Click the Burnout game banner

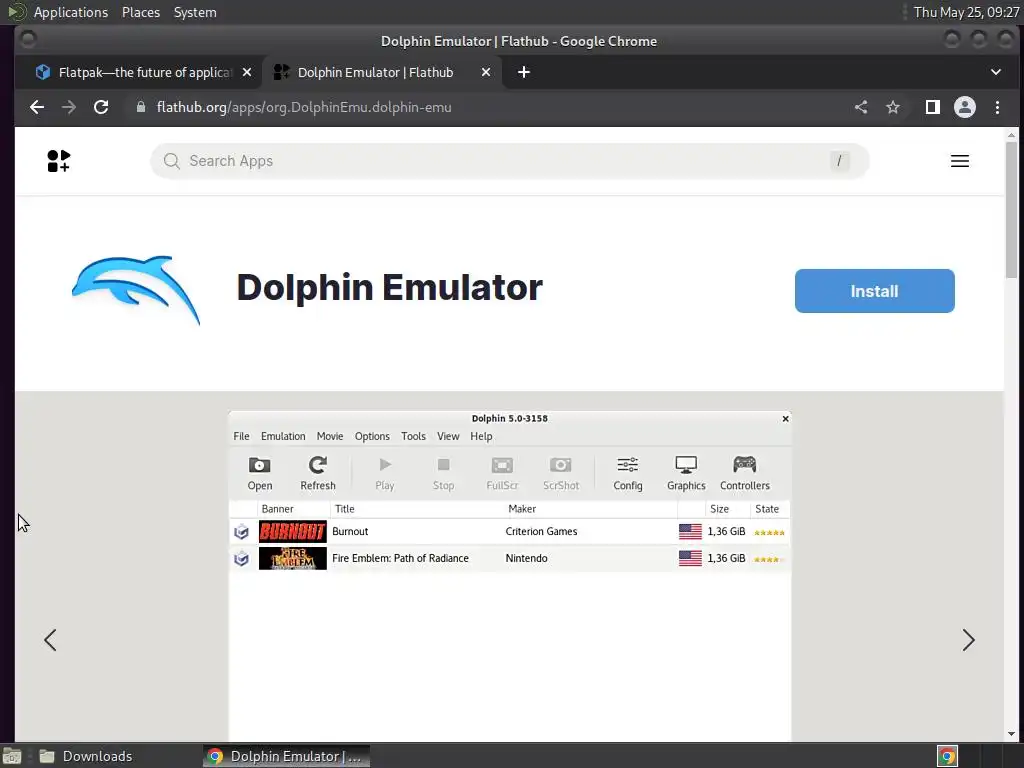point(293,532)
